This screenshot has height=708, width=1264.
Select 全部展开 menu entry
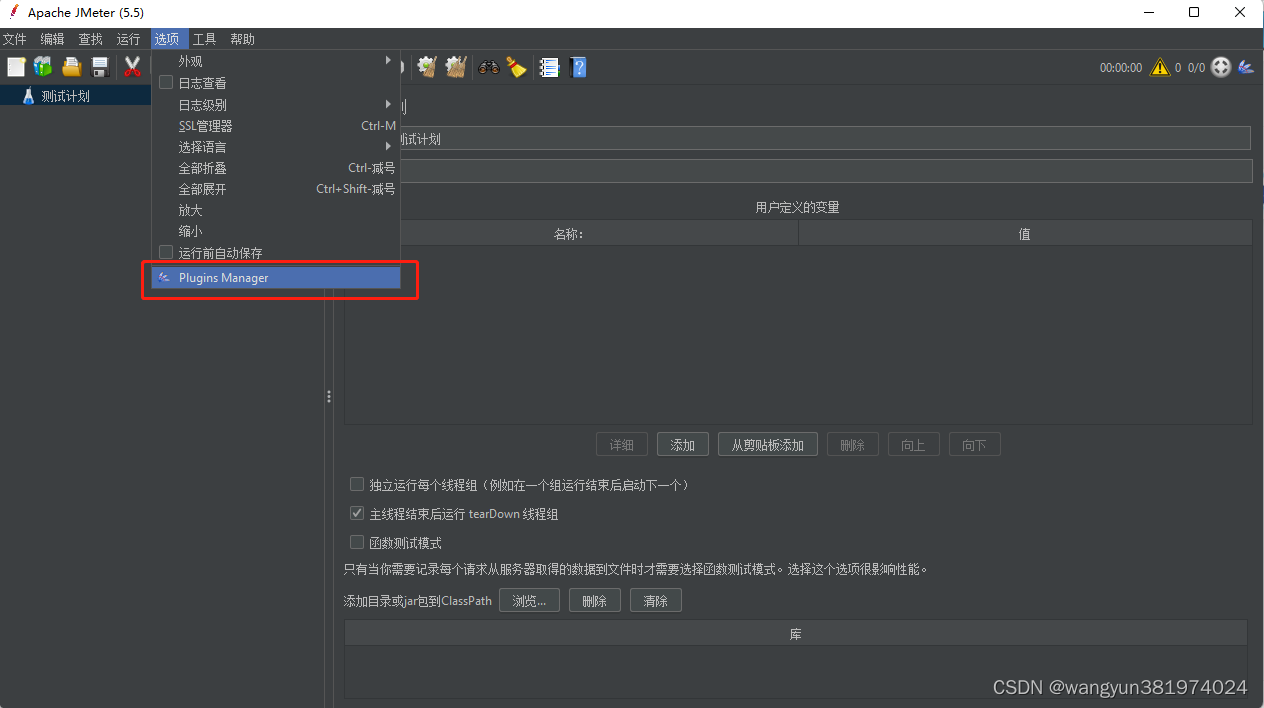276,189
